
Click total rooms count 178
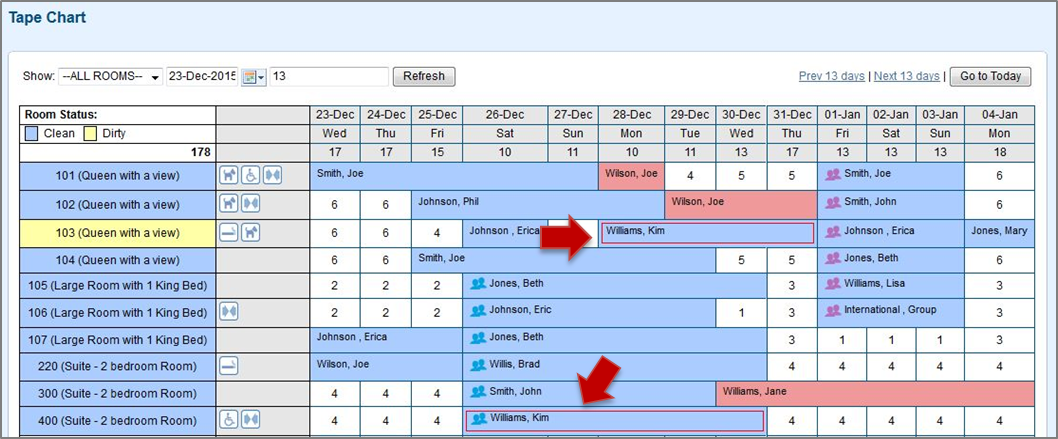click(x=200, y=152)
